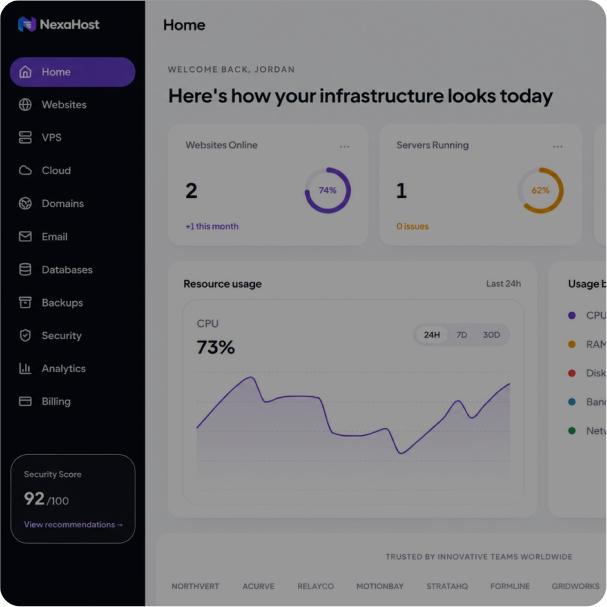The height and width of the screenshot is (607, 607).
Task: Click the Websites Online card title
Action: (x=221, y=145)
